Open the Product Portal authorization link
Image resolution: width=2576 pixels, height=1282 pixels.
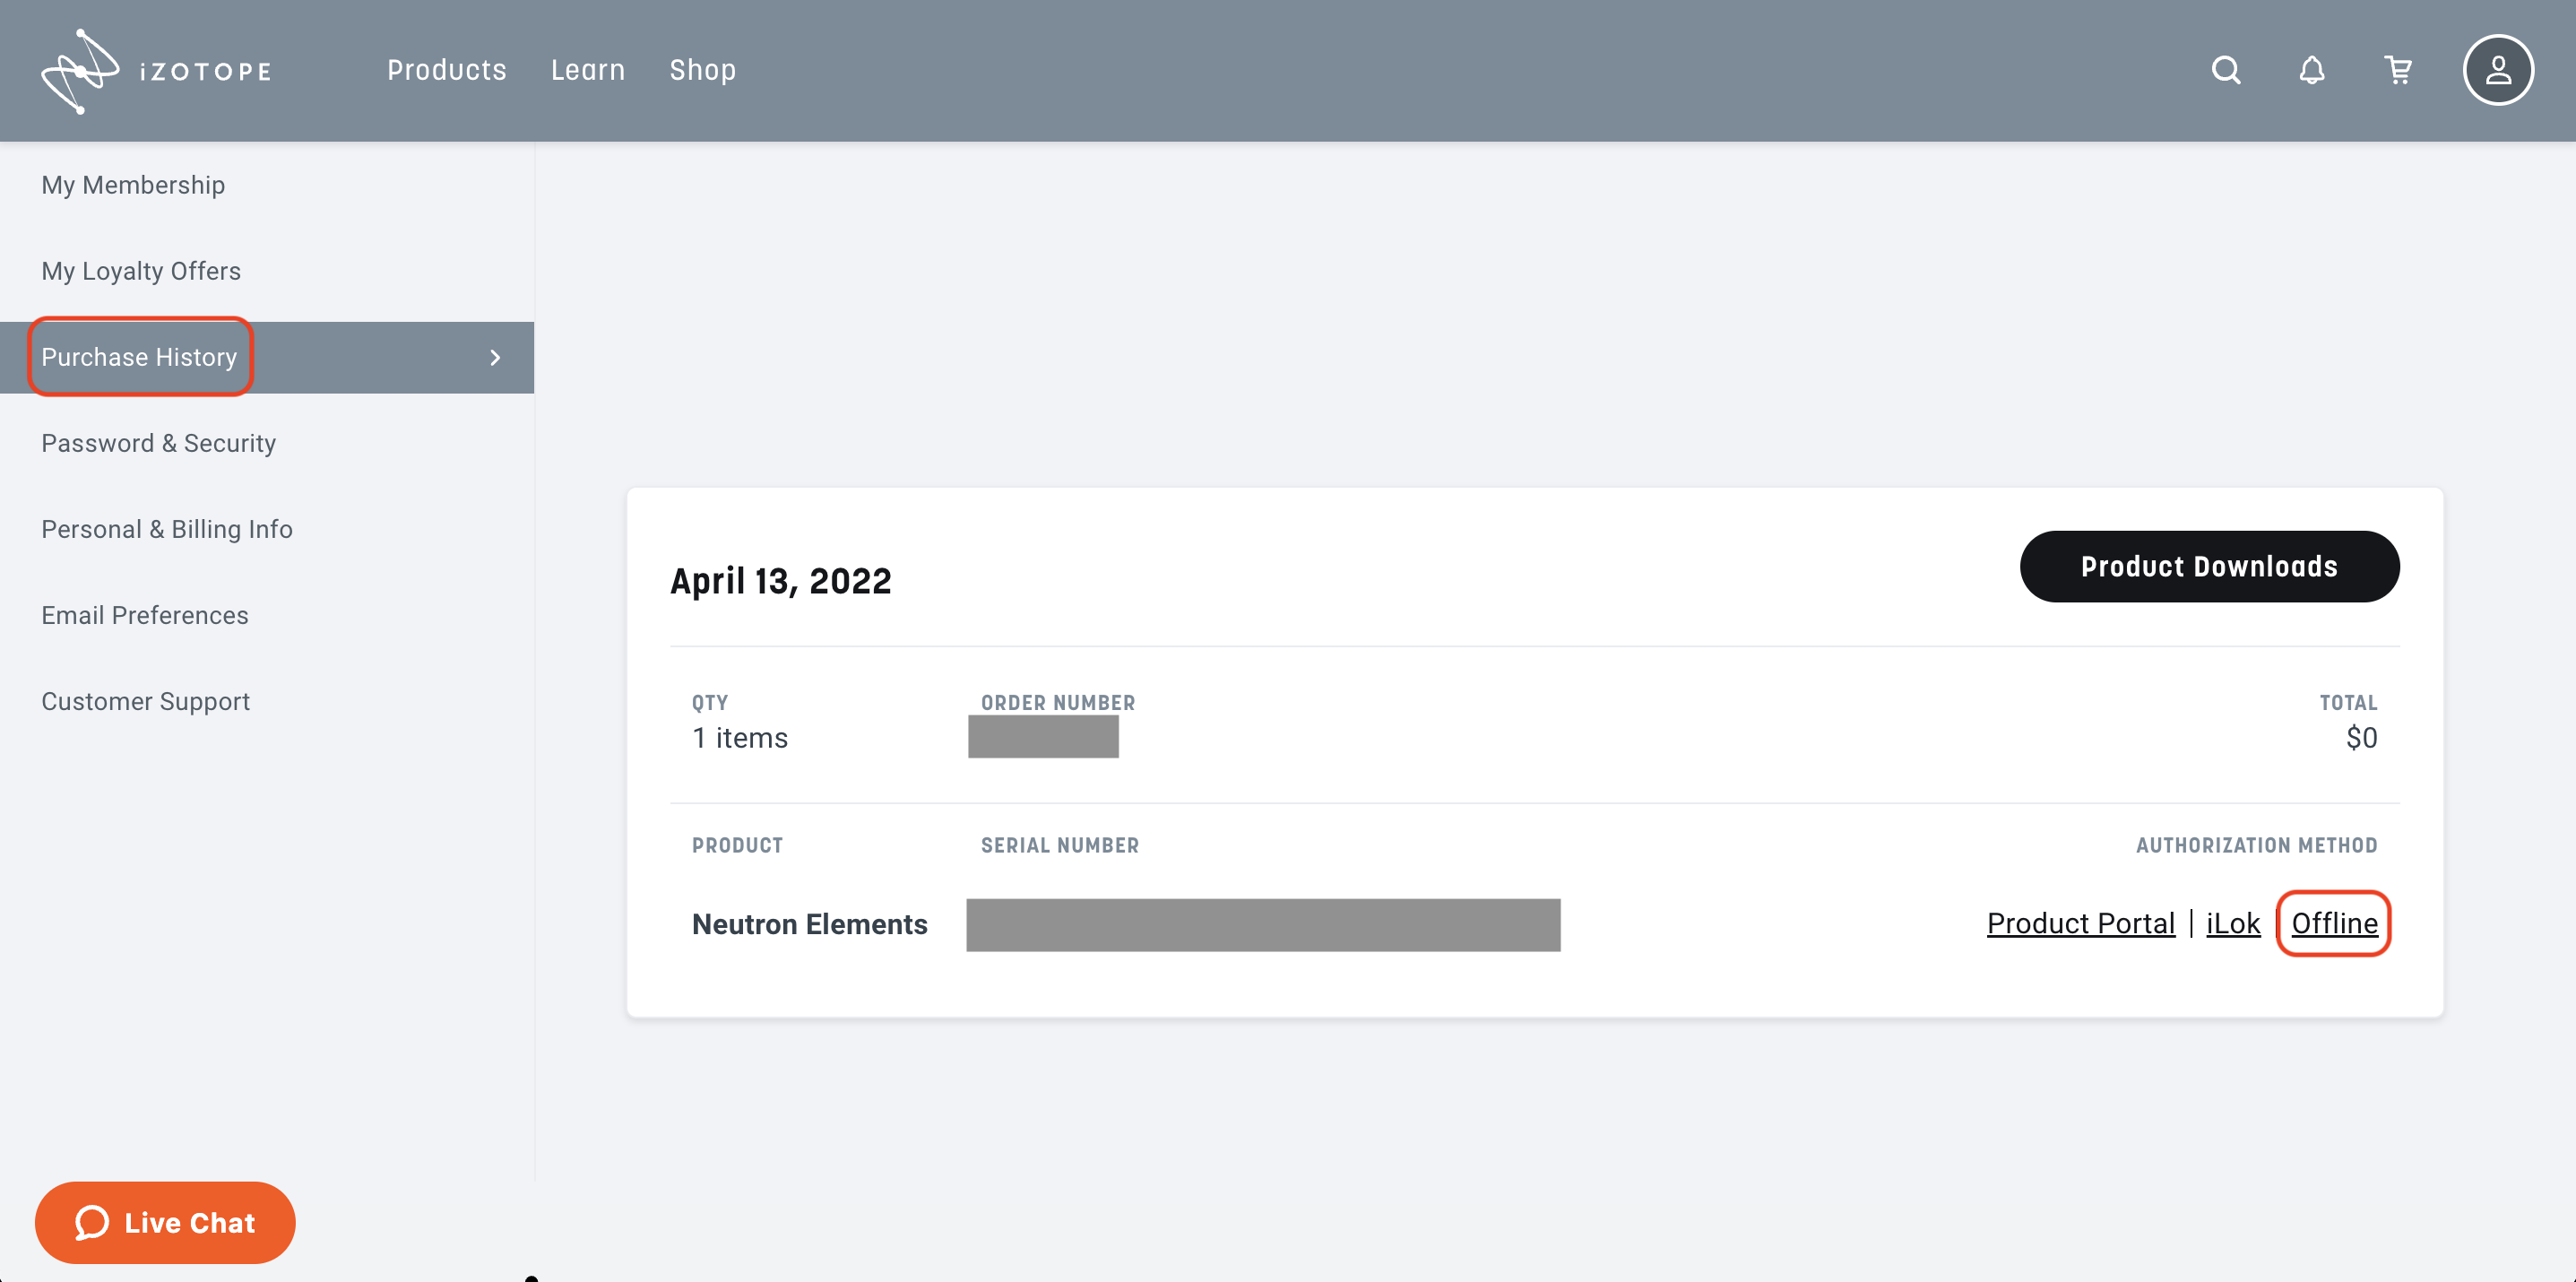pyautogui.click(x=2080, y=923)
